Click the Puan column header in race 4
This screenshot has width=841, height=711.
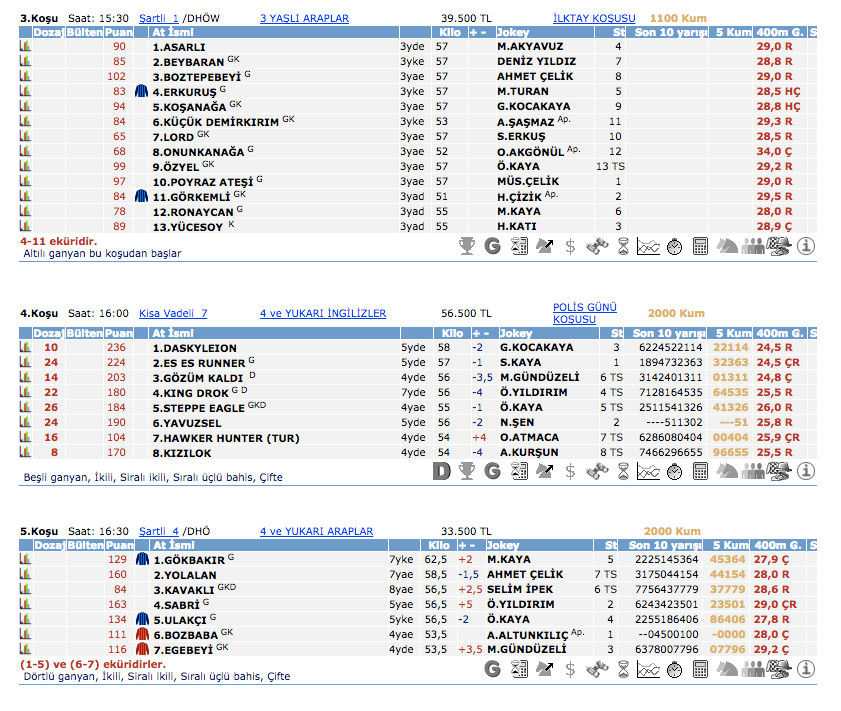(x=118, y=333)
